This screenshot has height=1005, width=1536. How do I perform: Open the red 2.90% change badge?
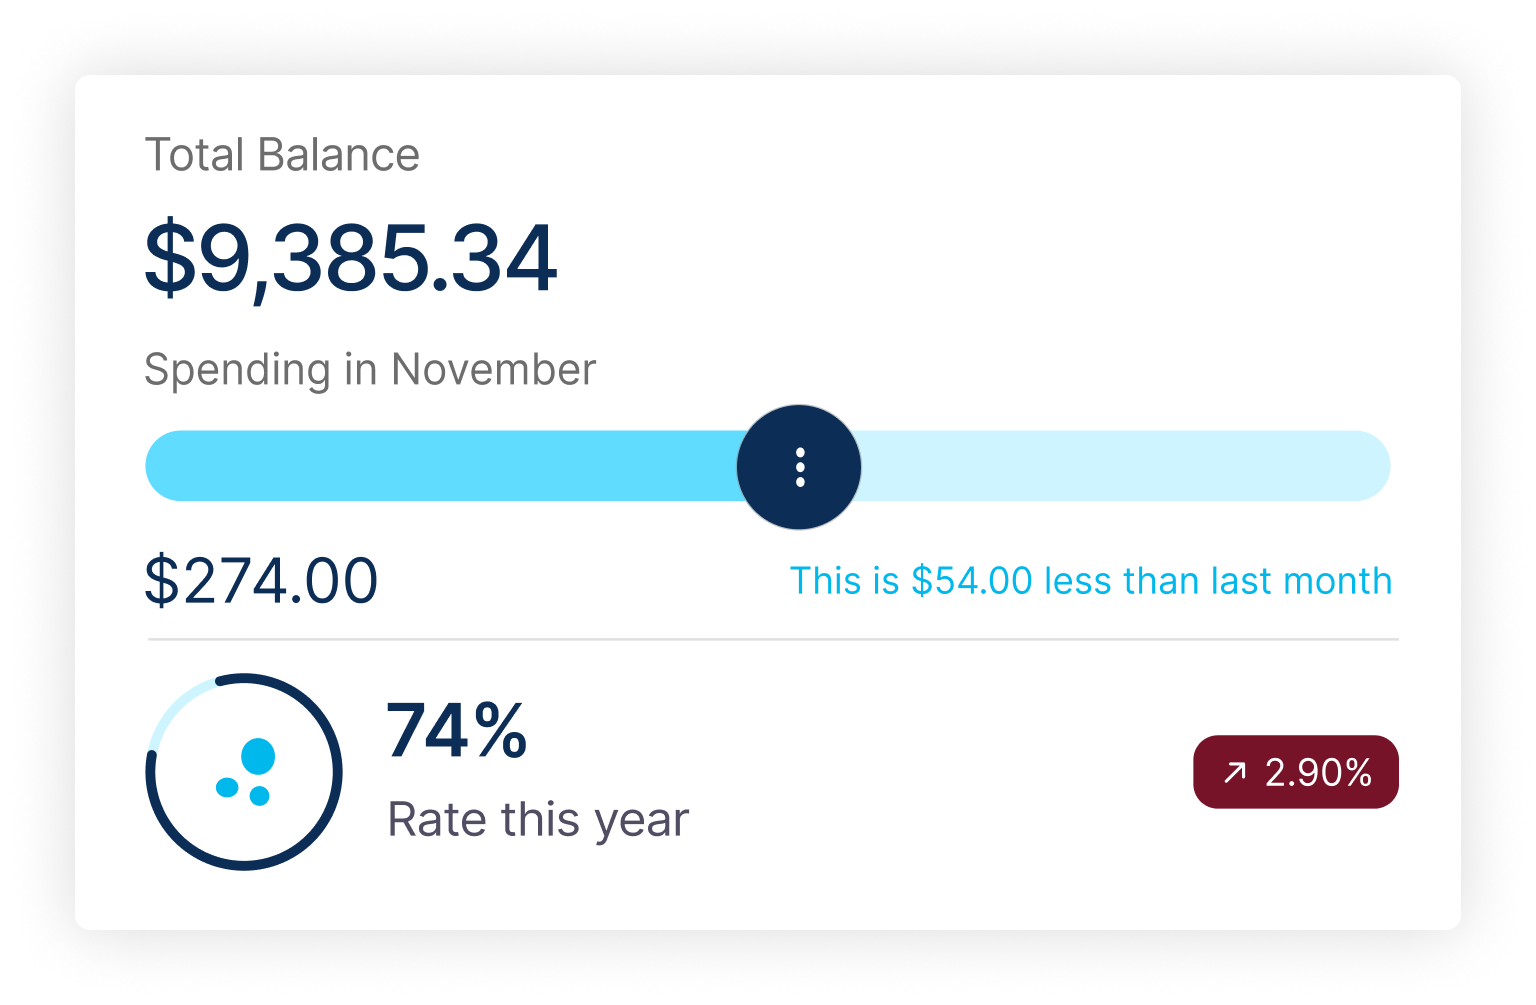1296,772
